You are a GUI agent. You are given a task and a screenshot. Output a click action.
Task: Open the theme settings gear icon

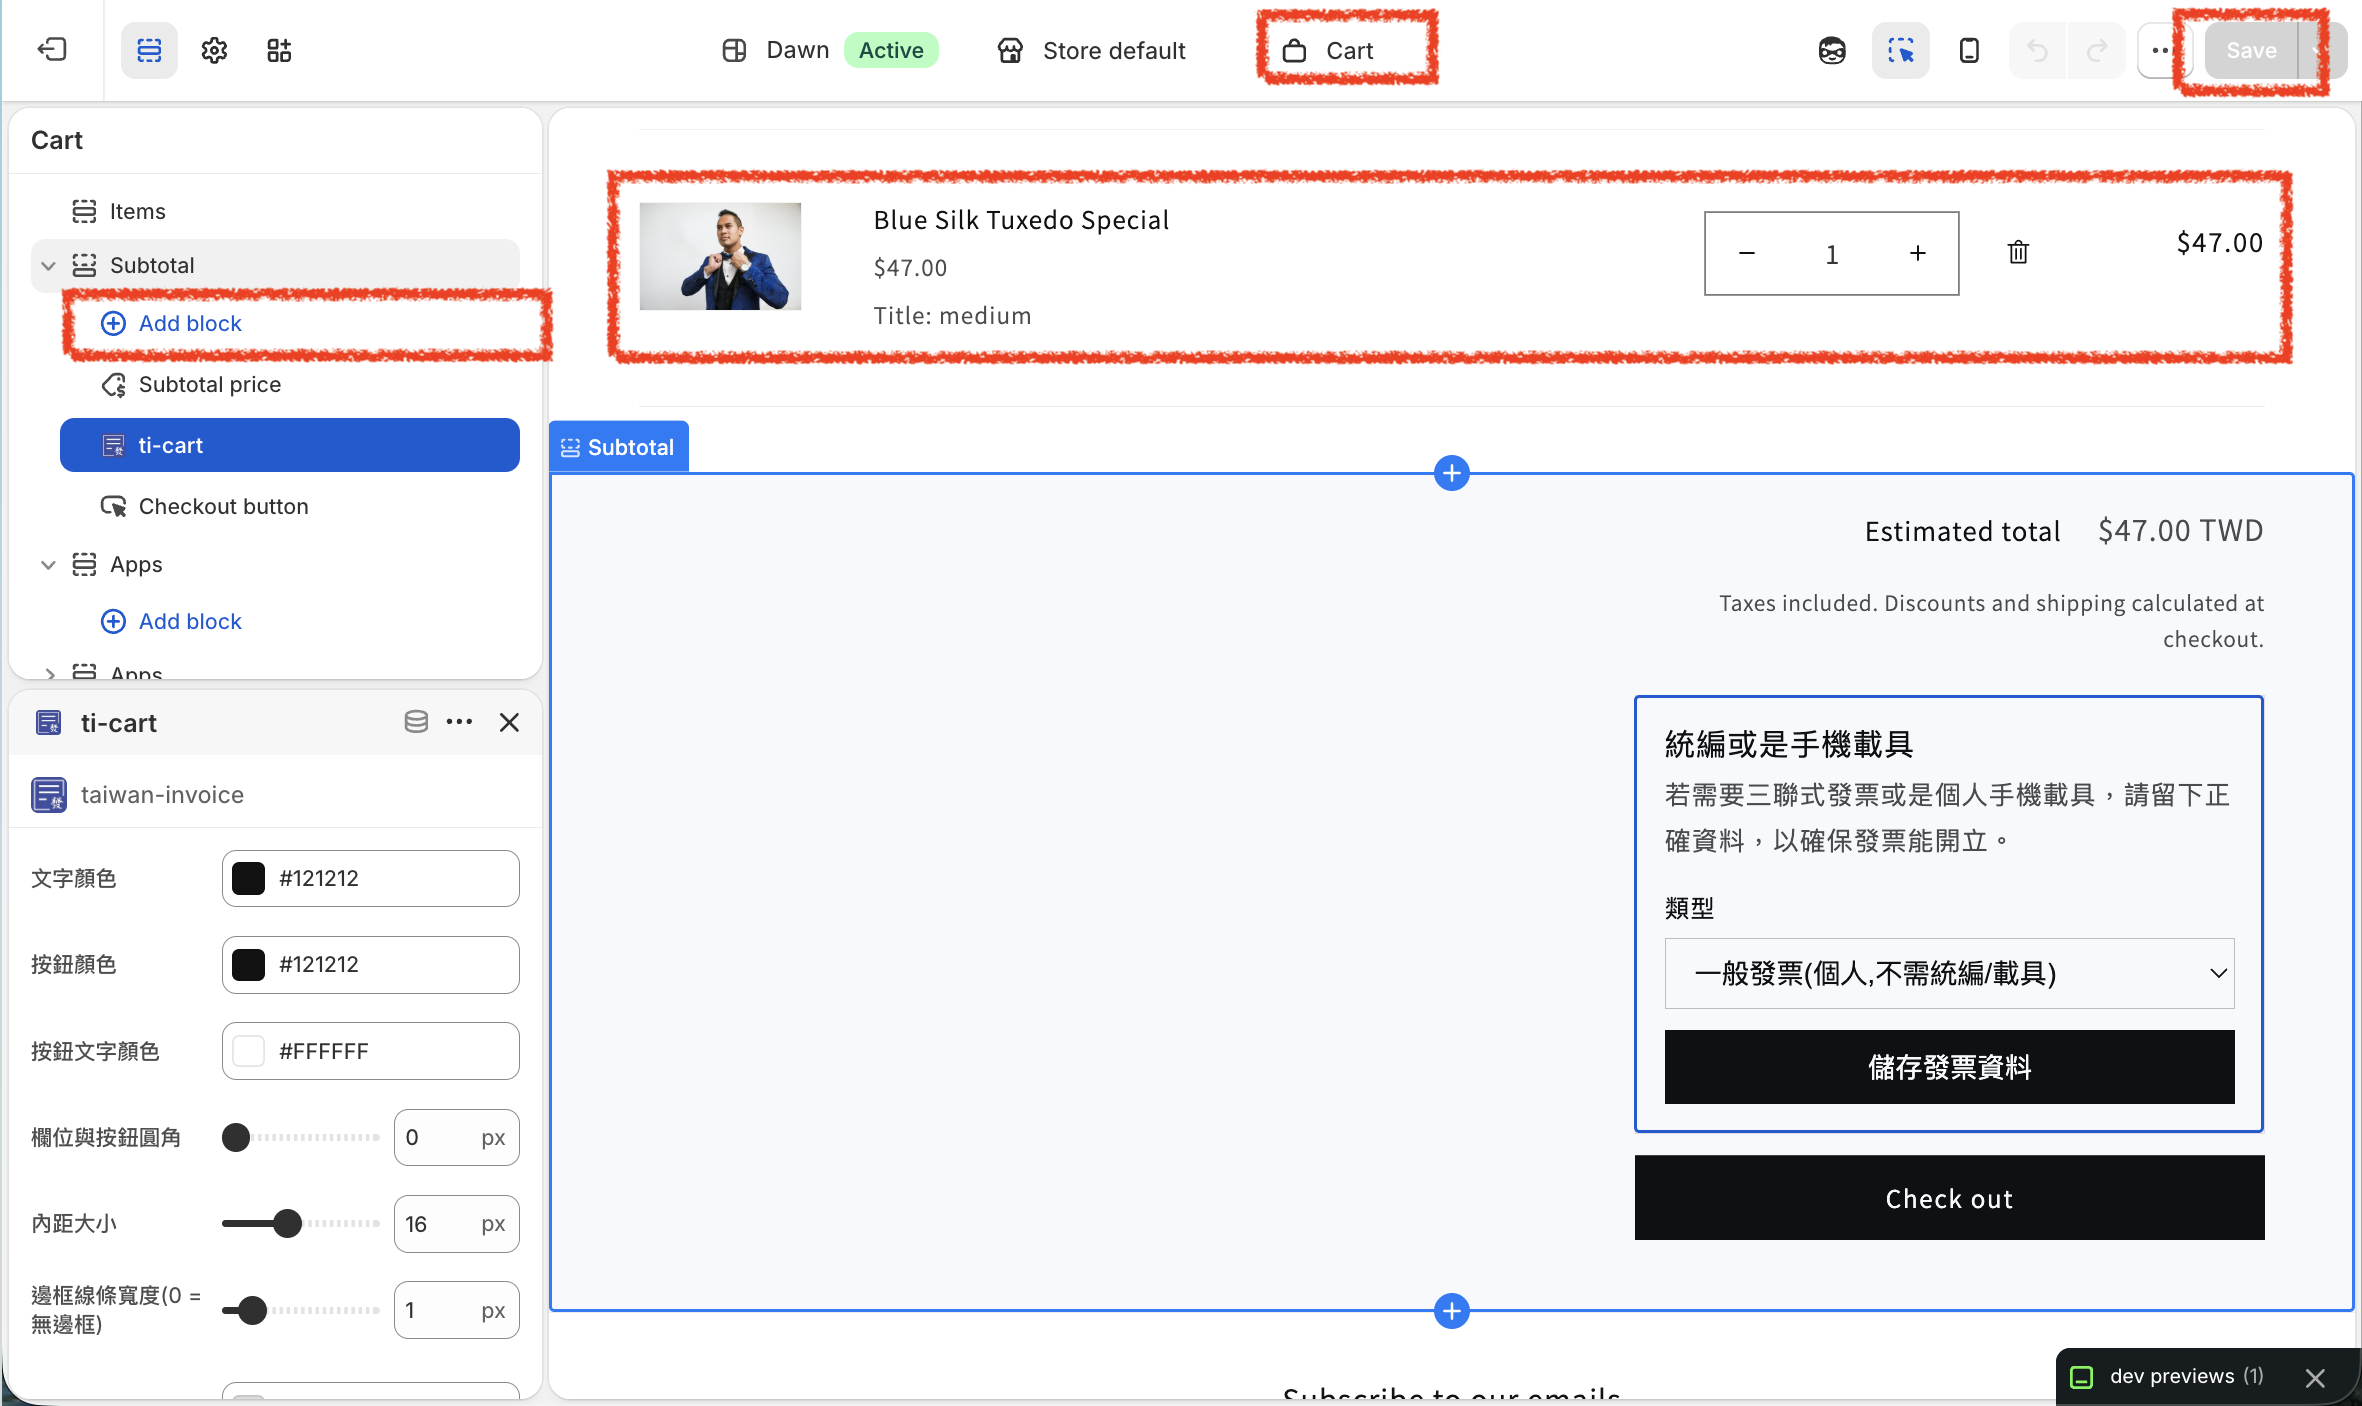coord(214,50)
